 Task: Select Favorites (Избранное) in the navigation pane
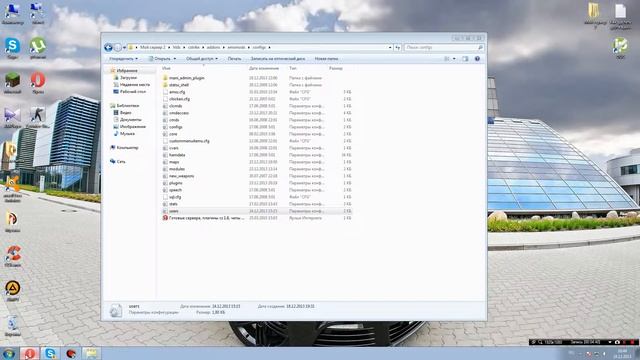pos(127,71)
